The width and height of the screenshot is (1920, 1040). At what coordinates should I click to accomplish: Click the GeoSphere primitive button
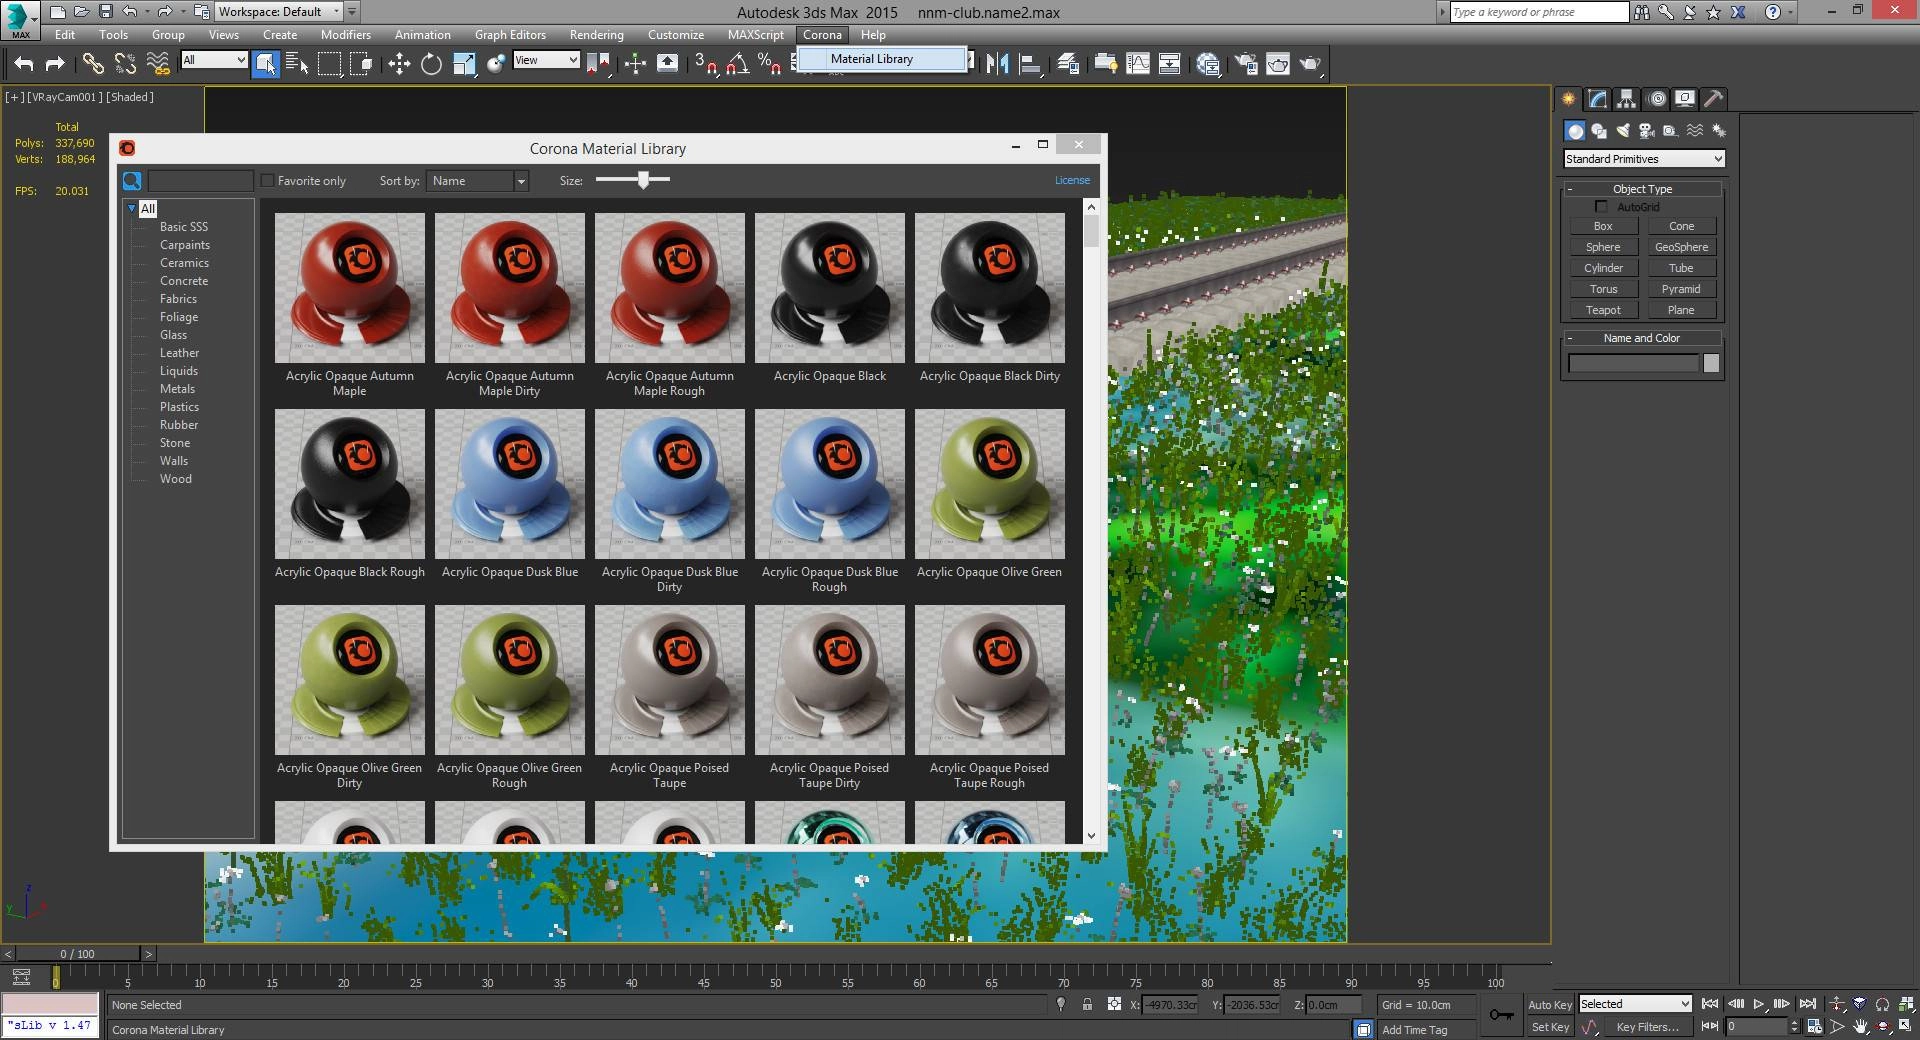point(1681,247)
